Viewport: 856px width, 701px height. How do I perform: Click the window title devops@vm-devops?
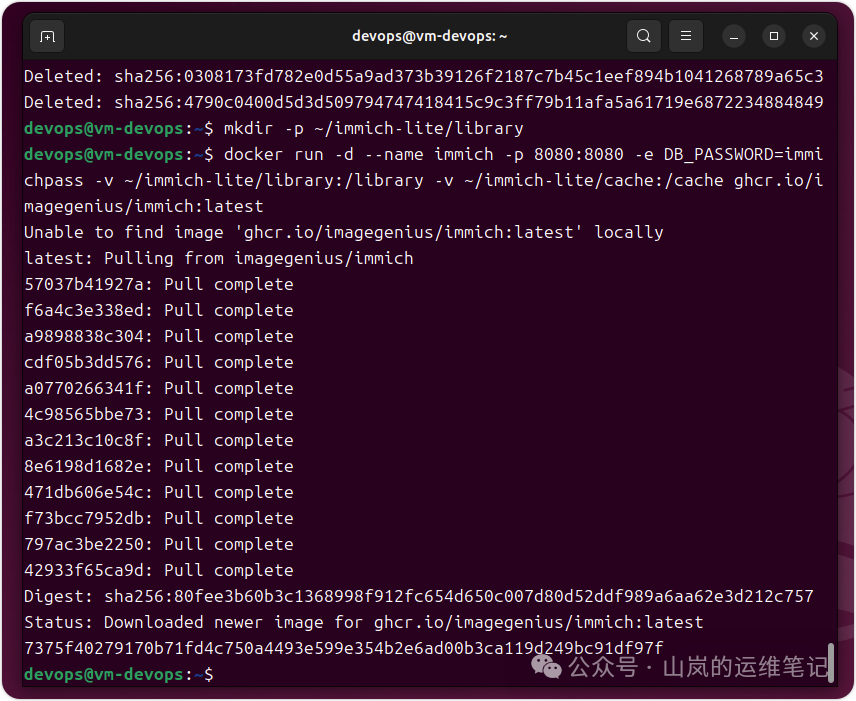pos(429,36)
